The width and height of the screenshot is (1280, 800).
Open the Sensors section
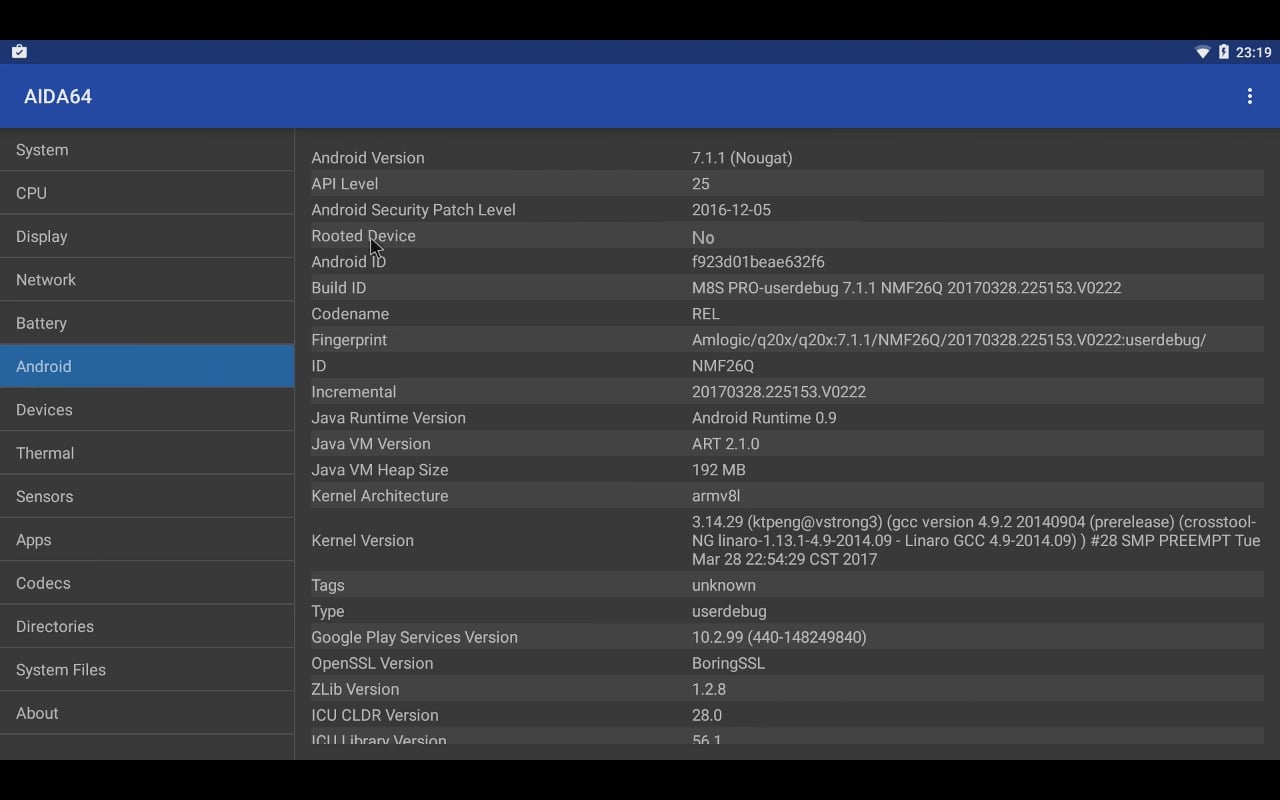[x=147, y=496]
